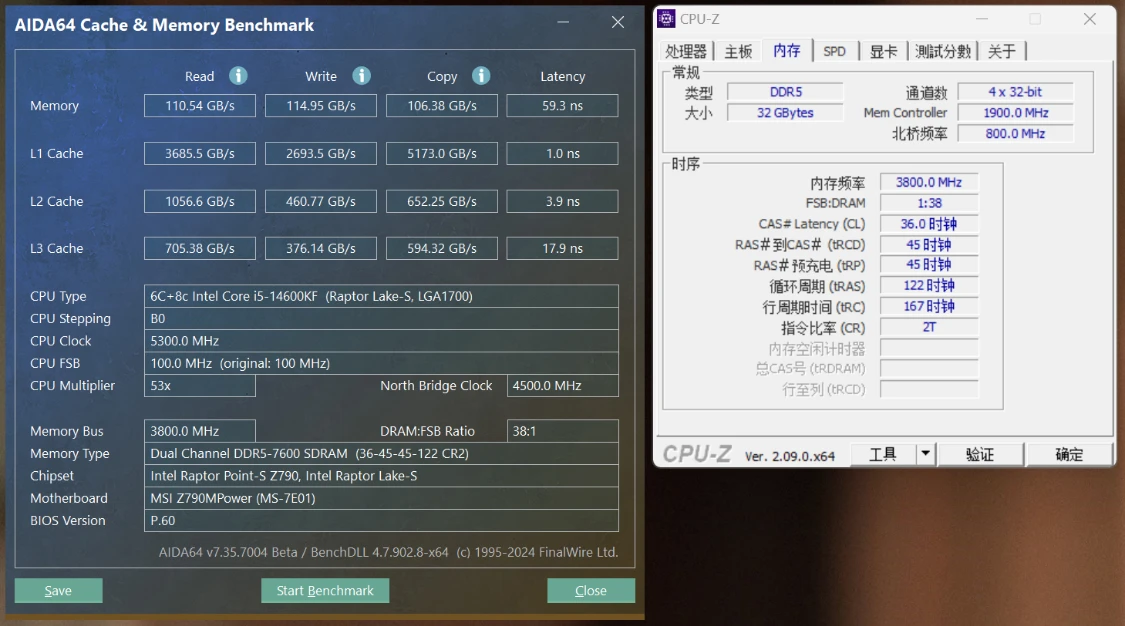The width and height of the screenshot is (1125, 626).
Task: Click the 验证 button in CPU-Z
Action: click(980, 454)
